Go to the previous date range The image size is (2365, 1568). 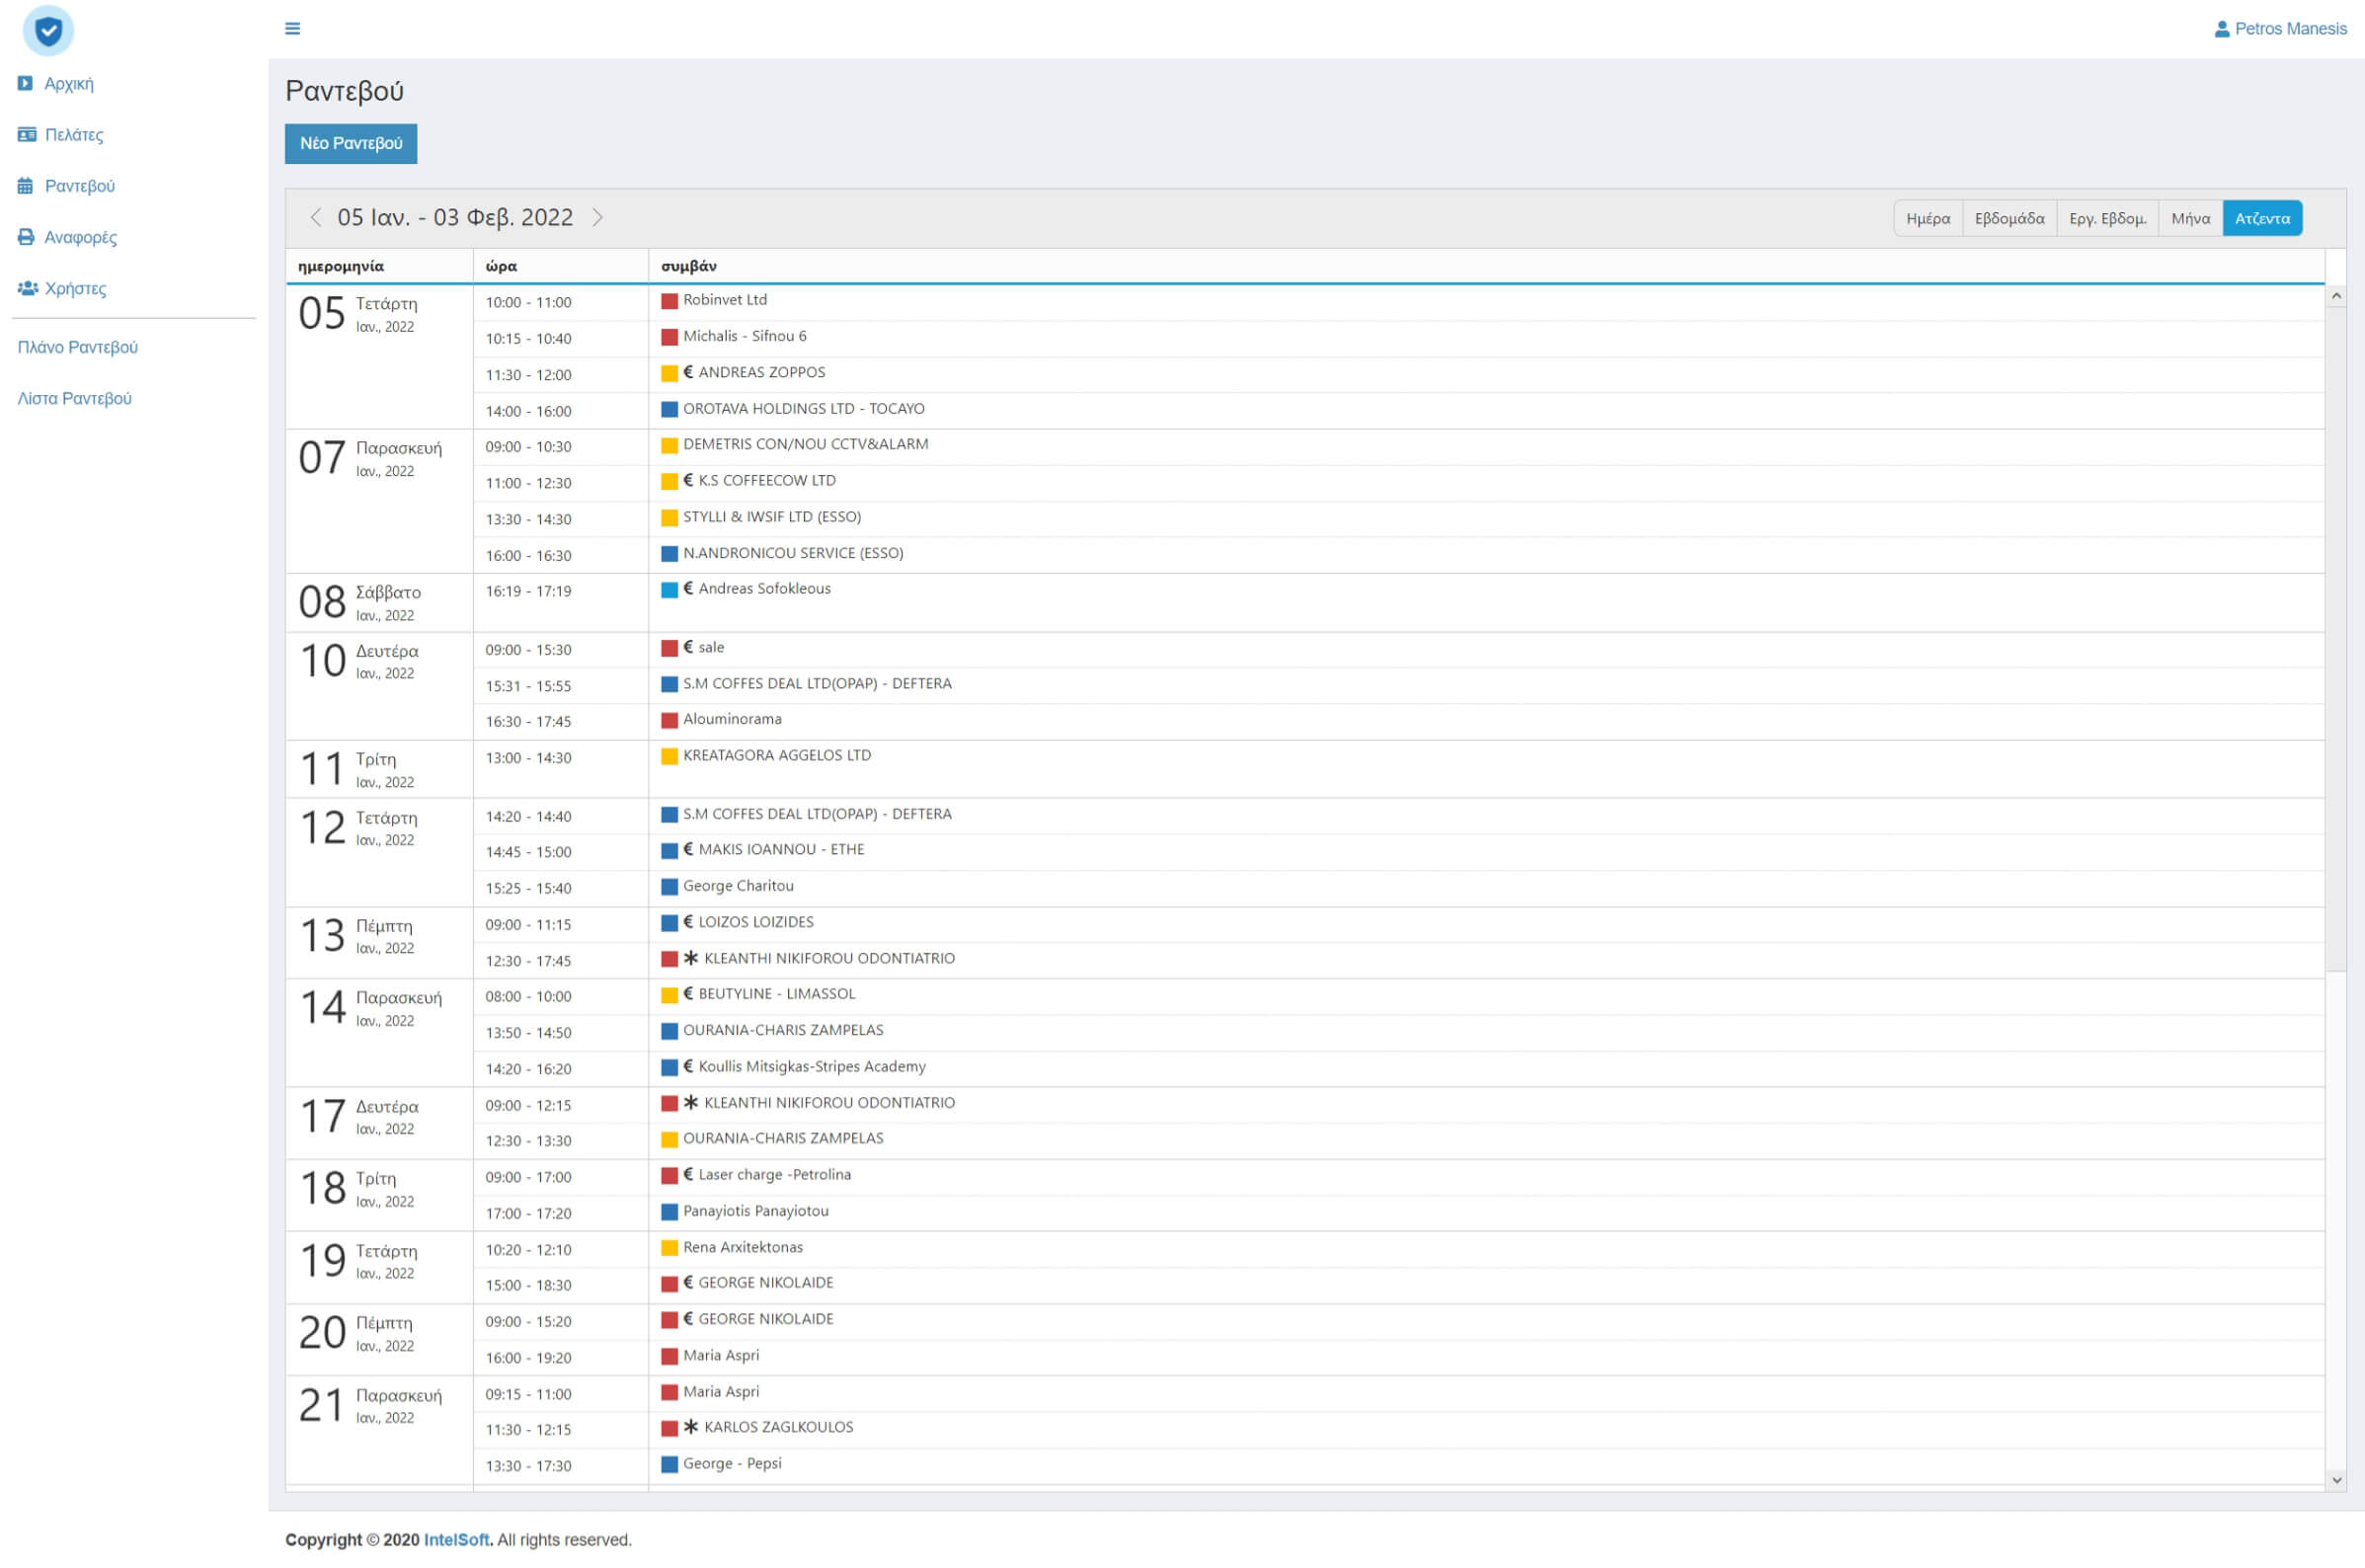[x=315, y=217]
